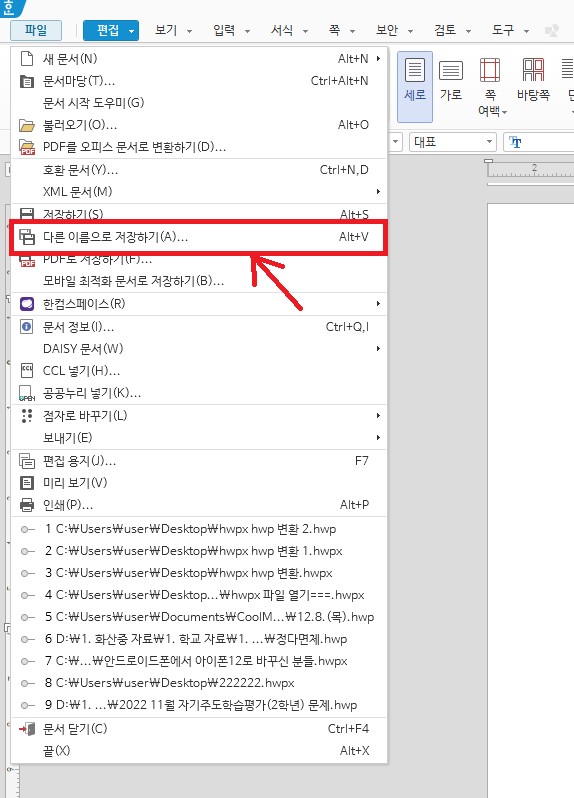Select 모바일 최적화 문서로 저장하기(B)...

[x=199, y=281]
